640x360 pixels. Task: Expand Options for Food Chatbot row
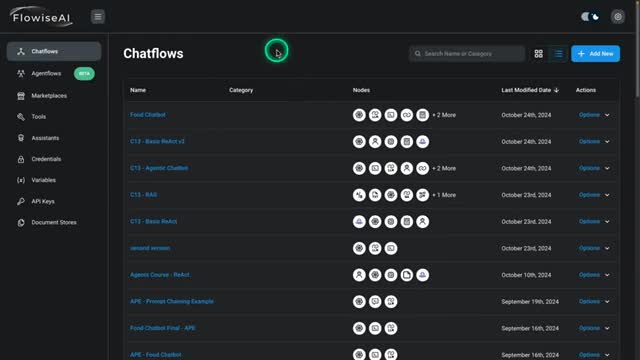[x=594, y=115]
